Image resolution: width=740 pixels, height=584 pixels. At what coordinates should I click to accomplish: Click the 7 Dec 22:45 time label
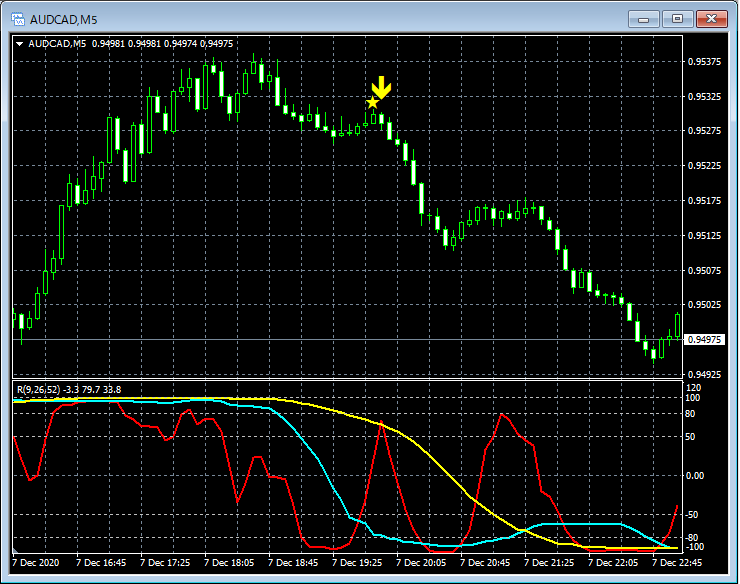677,563
